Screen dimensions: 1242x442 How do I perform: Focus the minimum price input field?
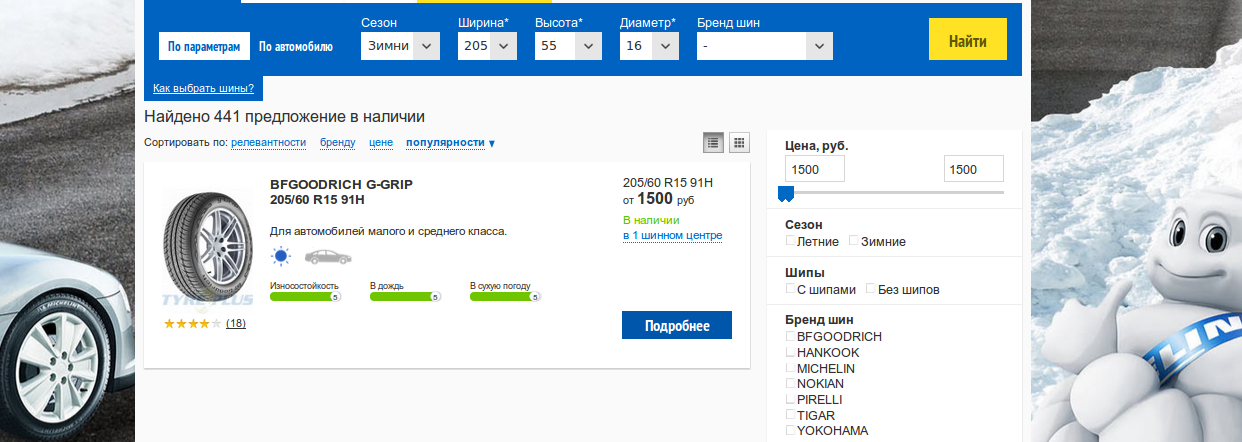click(x=815, y=169)
